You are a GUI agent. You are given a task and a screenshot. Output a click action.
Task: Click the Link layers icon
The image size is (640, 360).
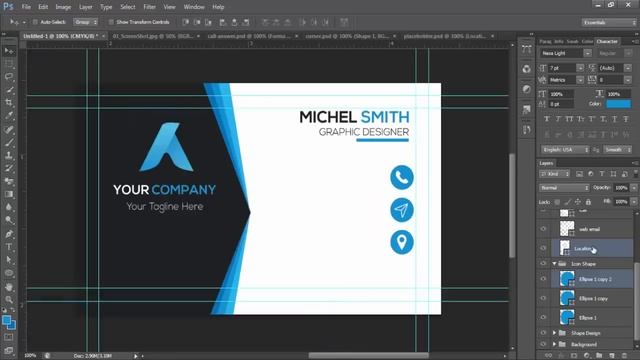click(548, 356)
